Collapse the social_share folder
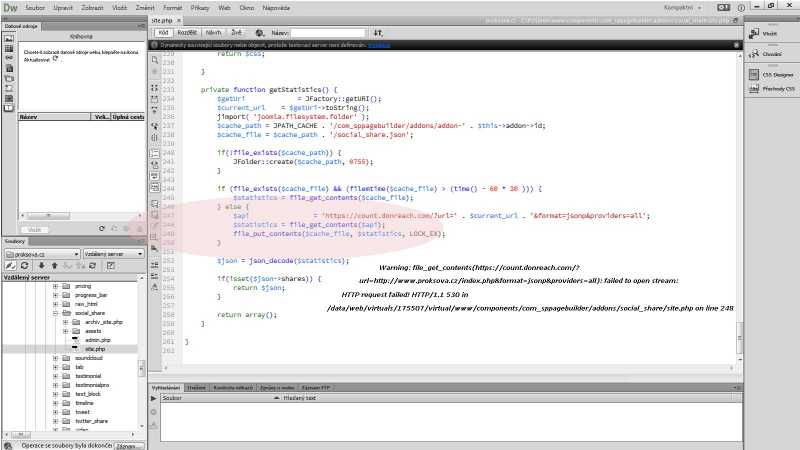This screenshot has height=450, width=800. tap(55, 313)
